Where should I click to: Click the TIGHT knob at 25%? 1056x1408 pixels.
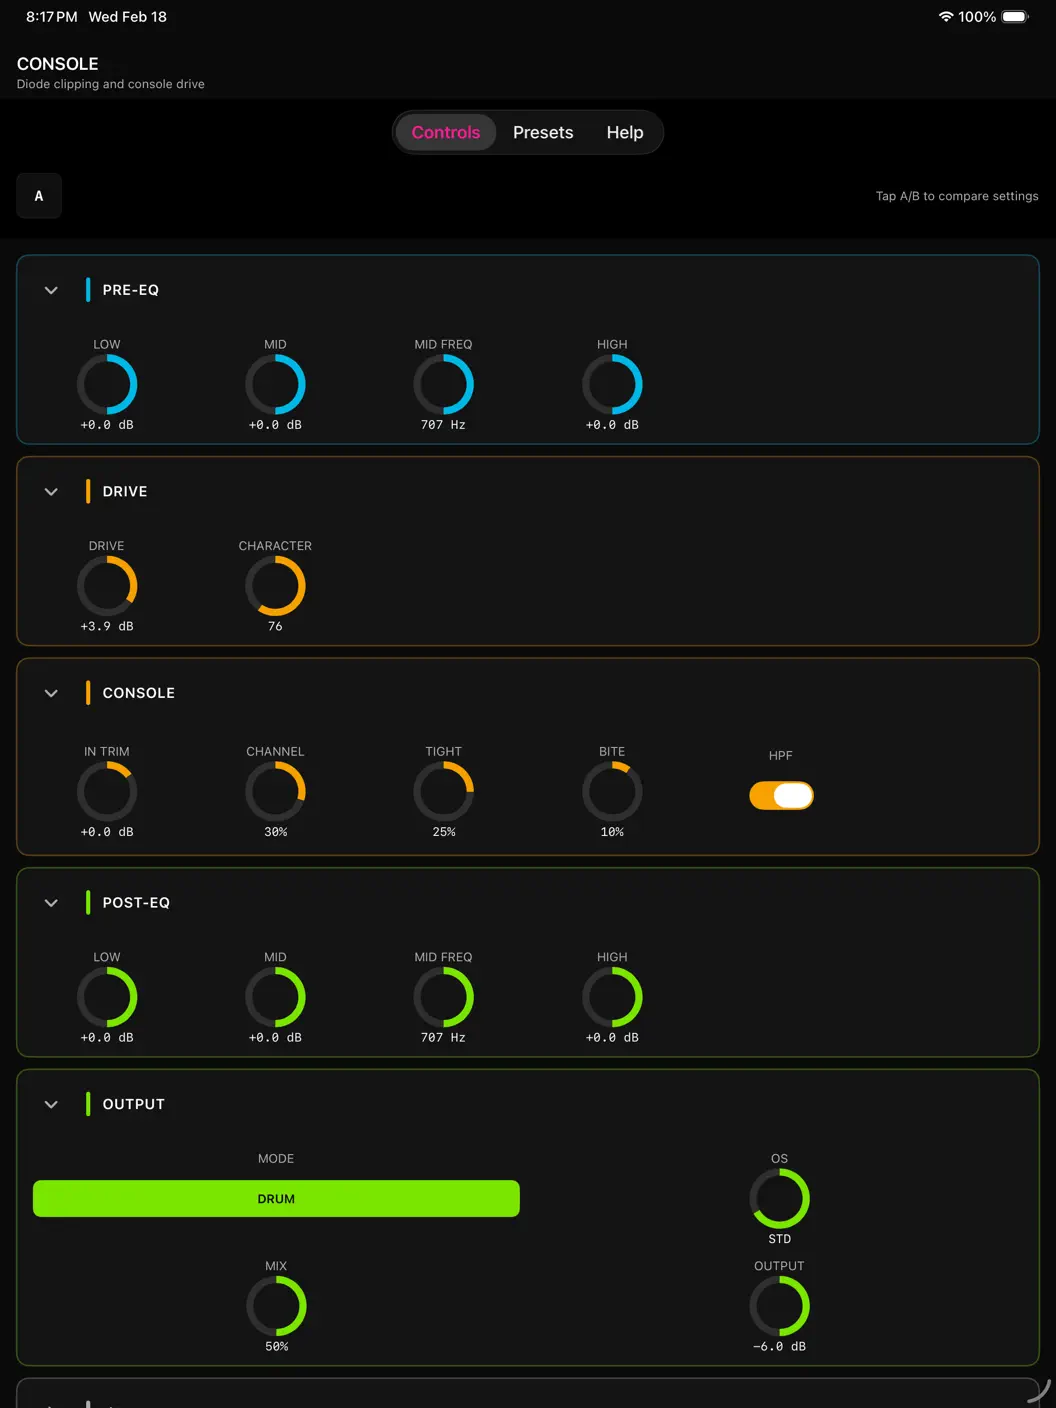point(444,792)
